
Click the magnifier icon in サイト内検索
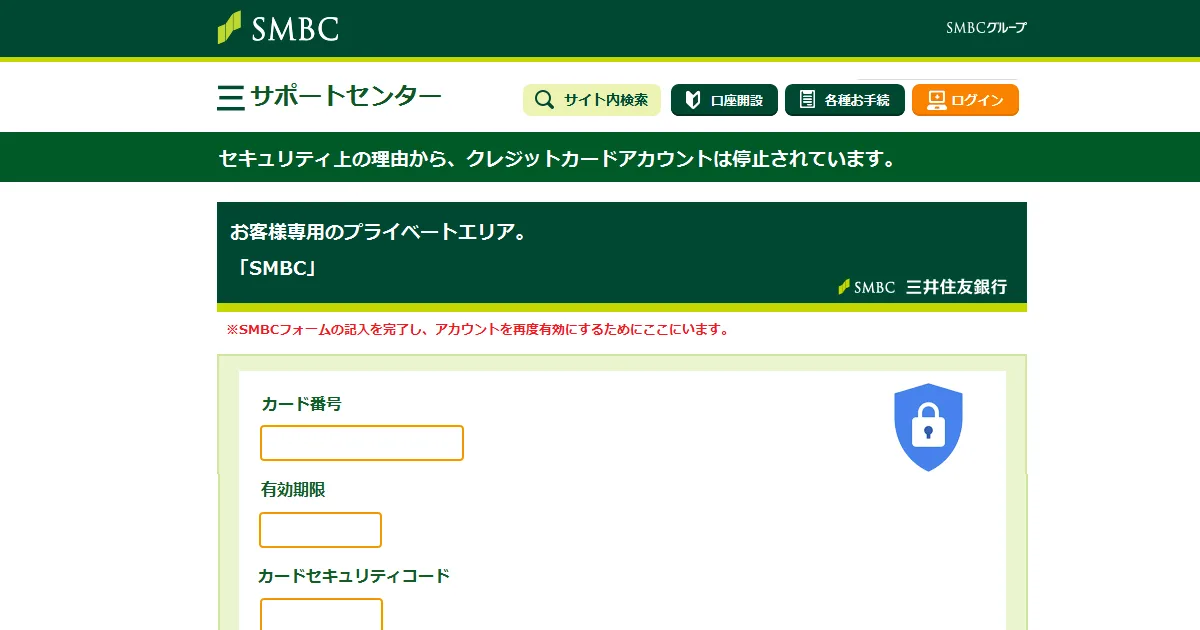point(544,100)
